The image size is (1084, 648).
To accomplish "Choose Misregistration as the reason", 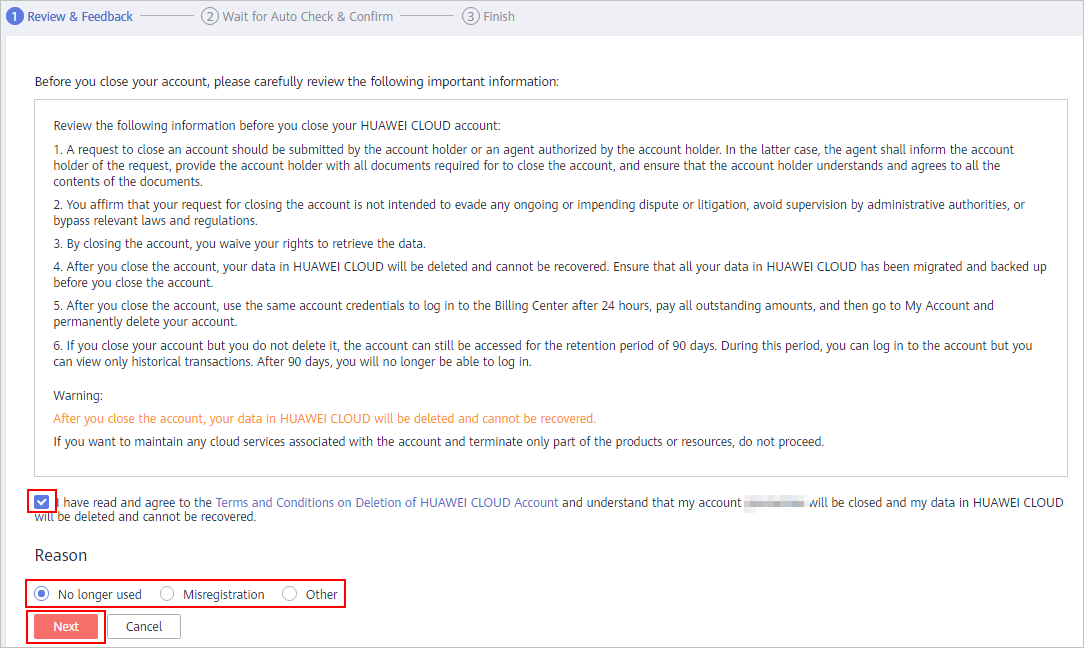I will pyautogui.click(x=167, y=594).
